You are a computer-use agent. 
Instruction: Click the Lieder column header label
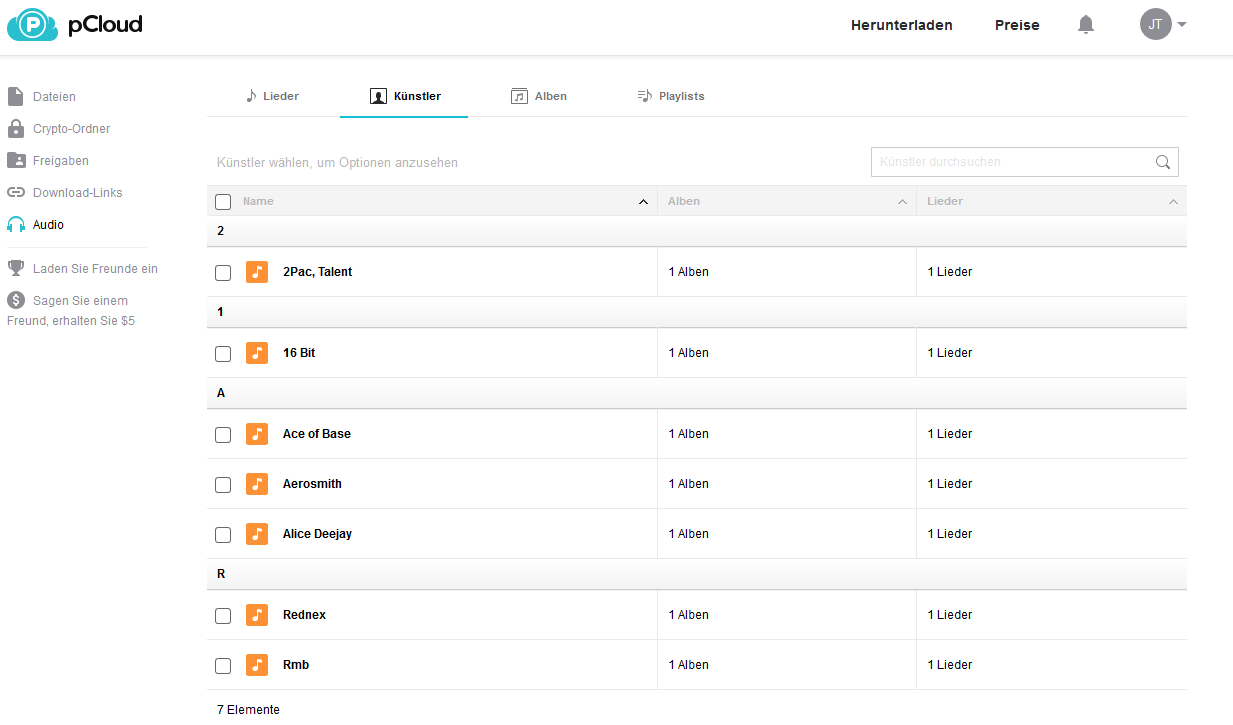coord(945,201)
